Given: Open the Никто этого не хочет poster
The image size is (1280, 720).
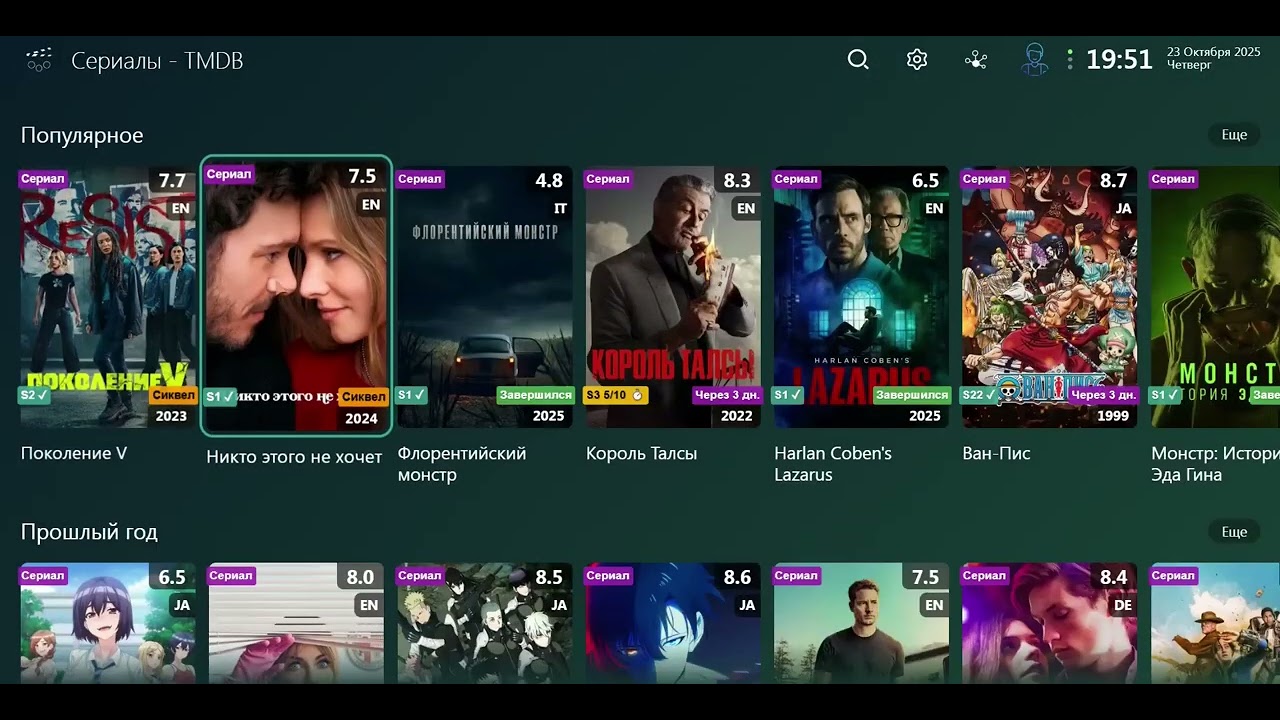Looking at the screenshot, I should (x=296, y=296).
